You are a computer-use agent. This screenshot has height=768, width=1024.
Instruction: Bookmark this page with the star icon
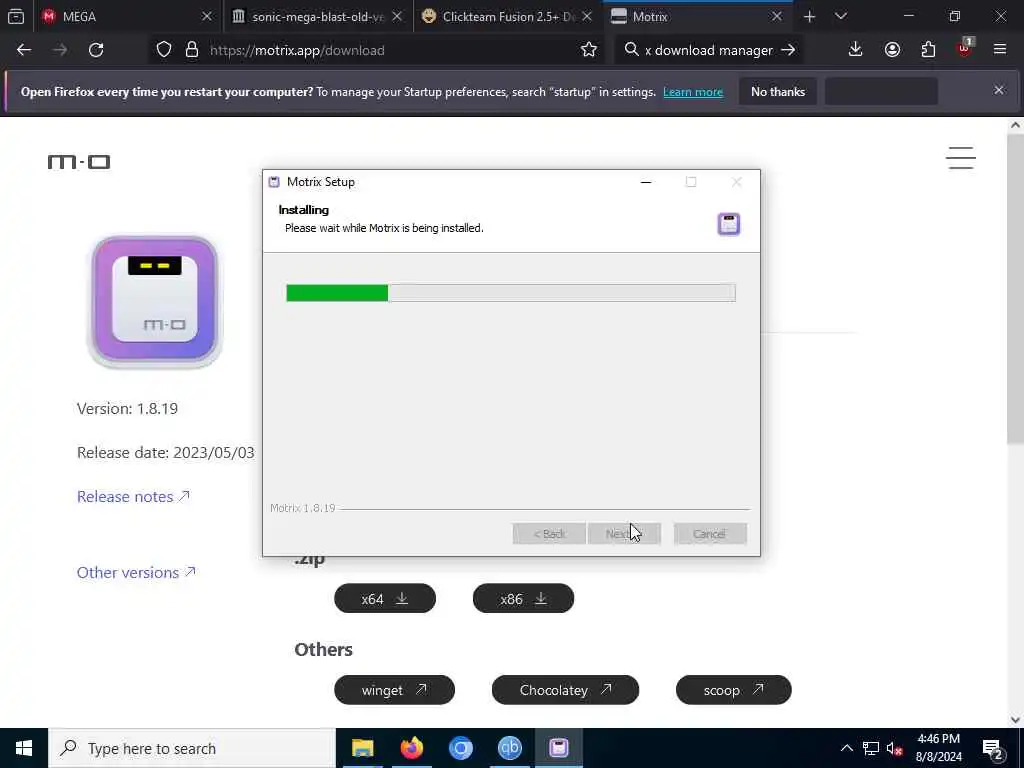click(588, 50)
